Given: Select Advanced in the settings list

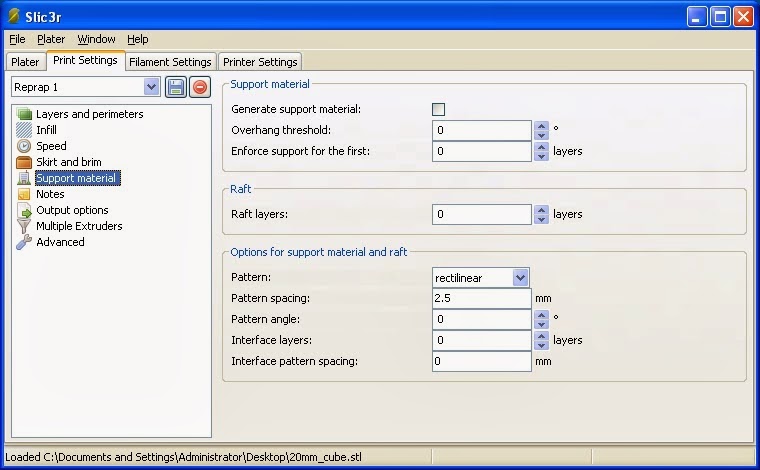Looking at the screenshot, I should pyautogui.click(x=60, y=242).
